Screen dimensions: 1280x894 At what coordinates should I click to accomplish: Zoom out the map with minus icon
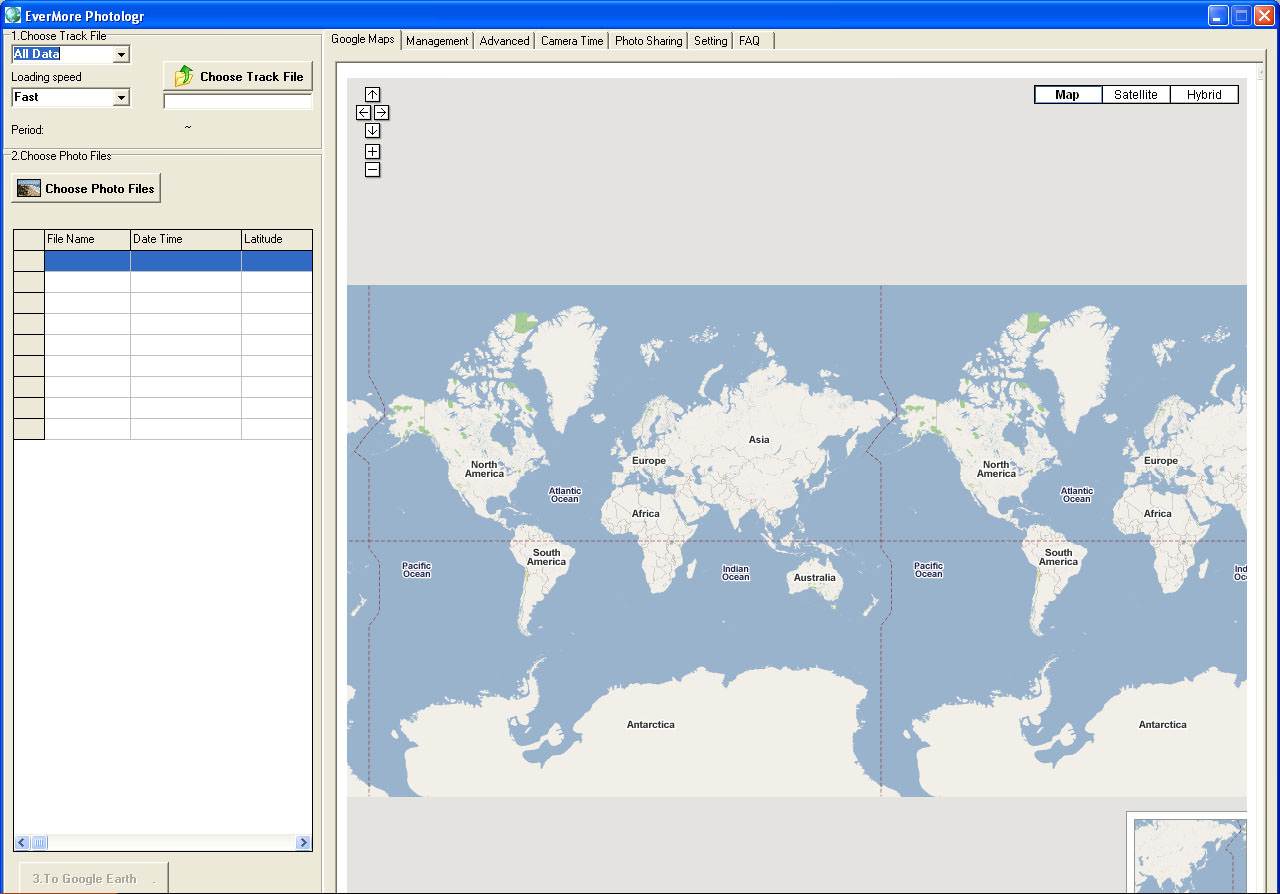click(372, 170)
